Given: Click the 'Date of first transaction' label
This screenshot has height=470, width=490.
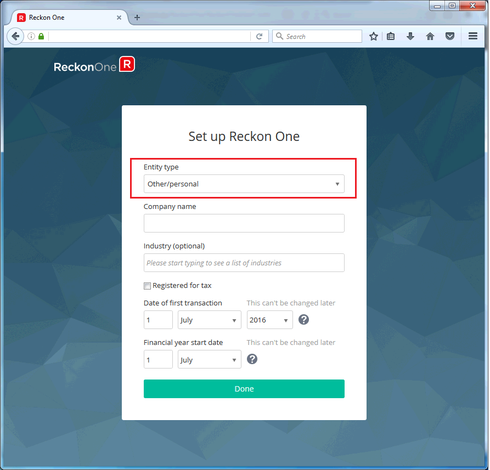Looking at the screenshot, I should click(183, 303).
